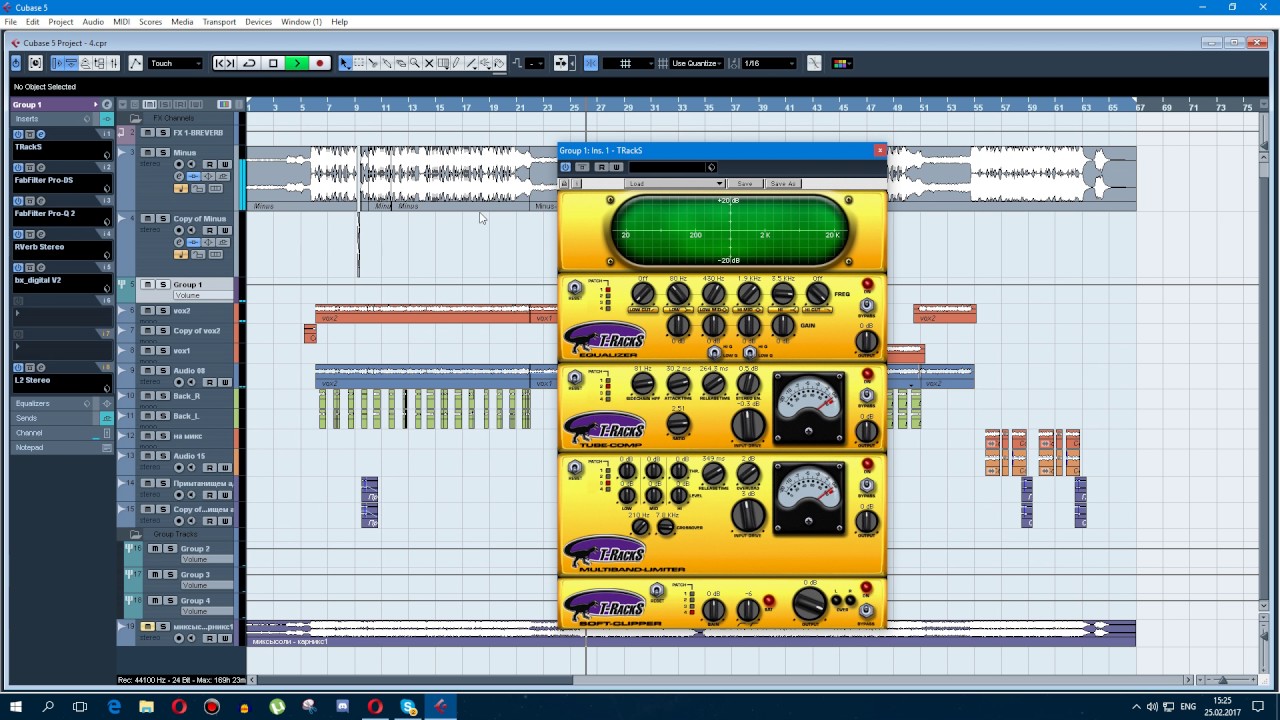
Task: Open the Automation mode Touch dropdown
Action: click(175, 63)
